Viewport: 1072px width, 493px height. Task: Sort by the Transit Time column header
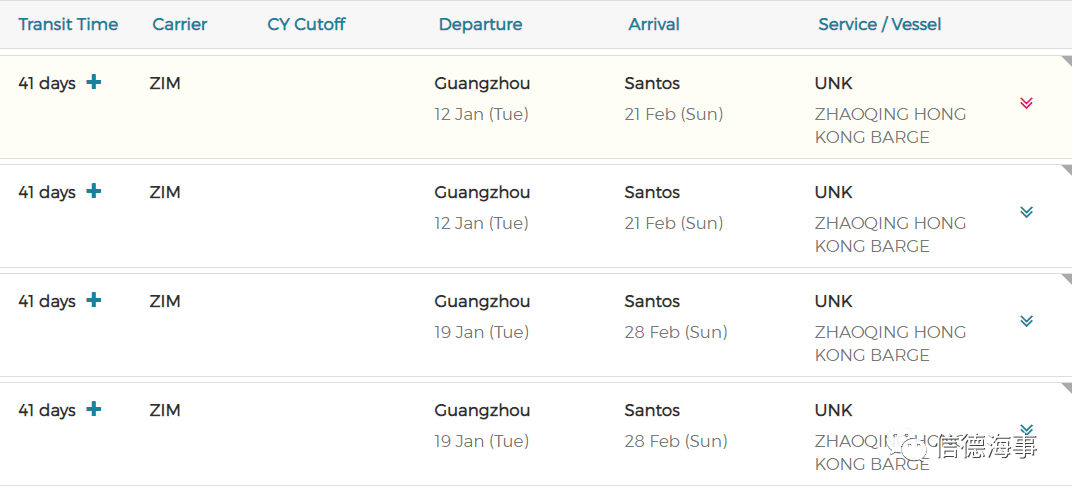tap(68, 25)
